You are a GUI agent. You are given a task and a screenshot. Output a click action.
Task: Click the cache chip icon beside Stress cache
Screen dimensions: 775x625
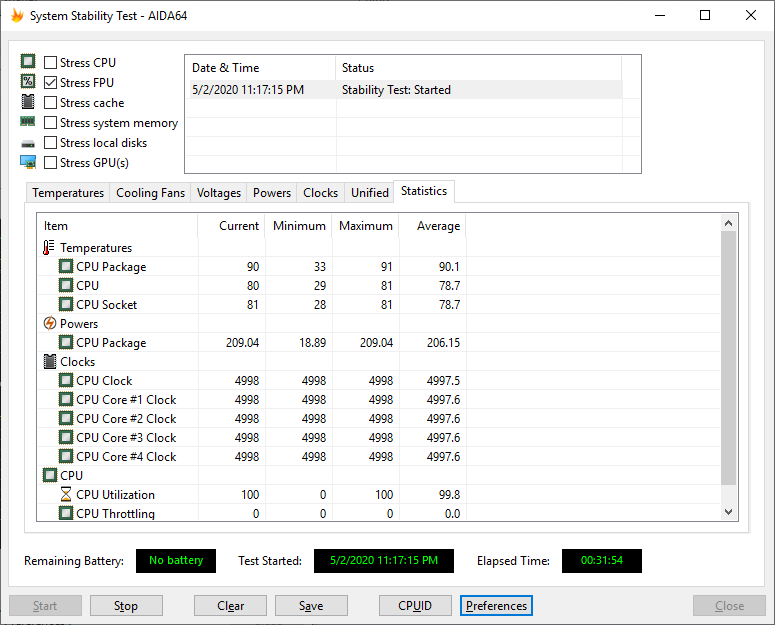(28, 102)
